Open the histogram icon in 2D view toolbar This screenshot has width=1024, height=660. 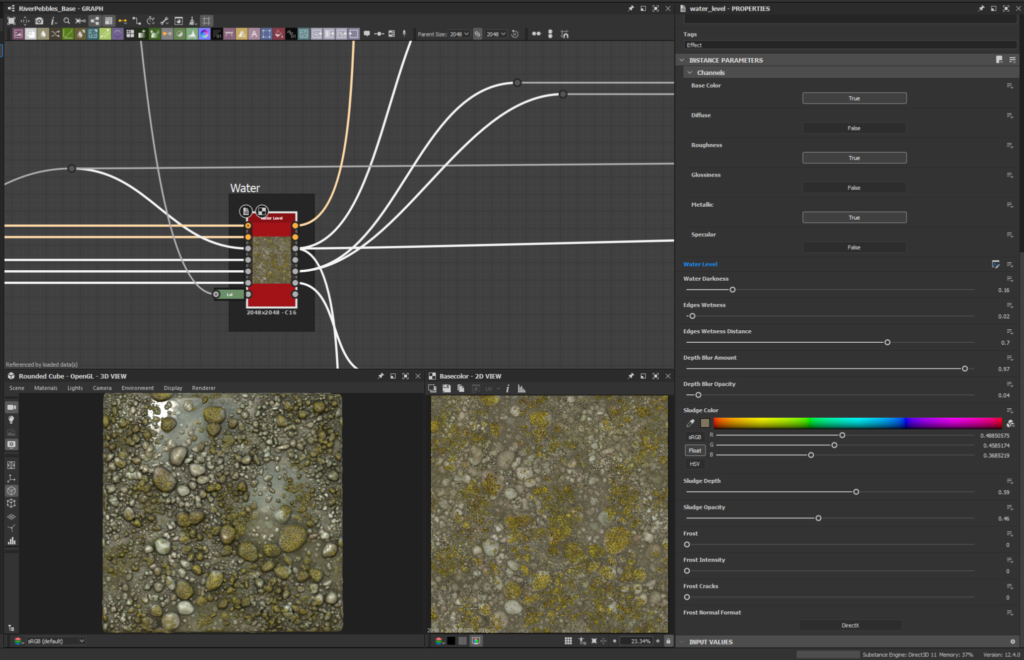521,388
